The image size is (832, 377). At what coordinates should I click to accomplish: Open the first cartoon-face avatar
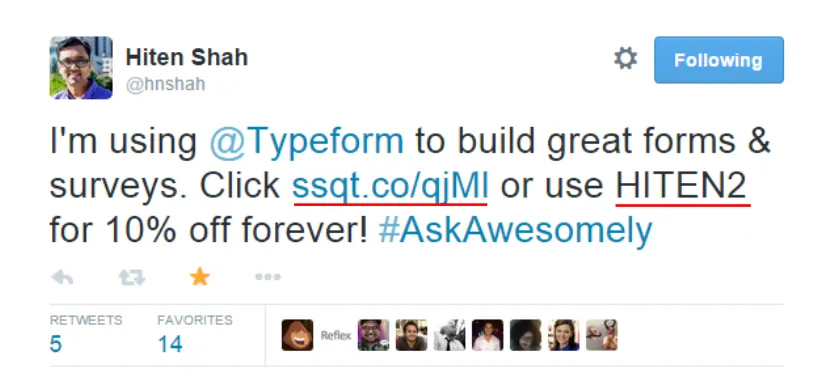[x=297, y=335]
